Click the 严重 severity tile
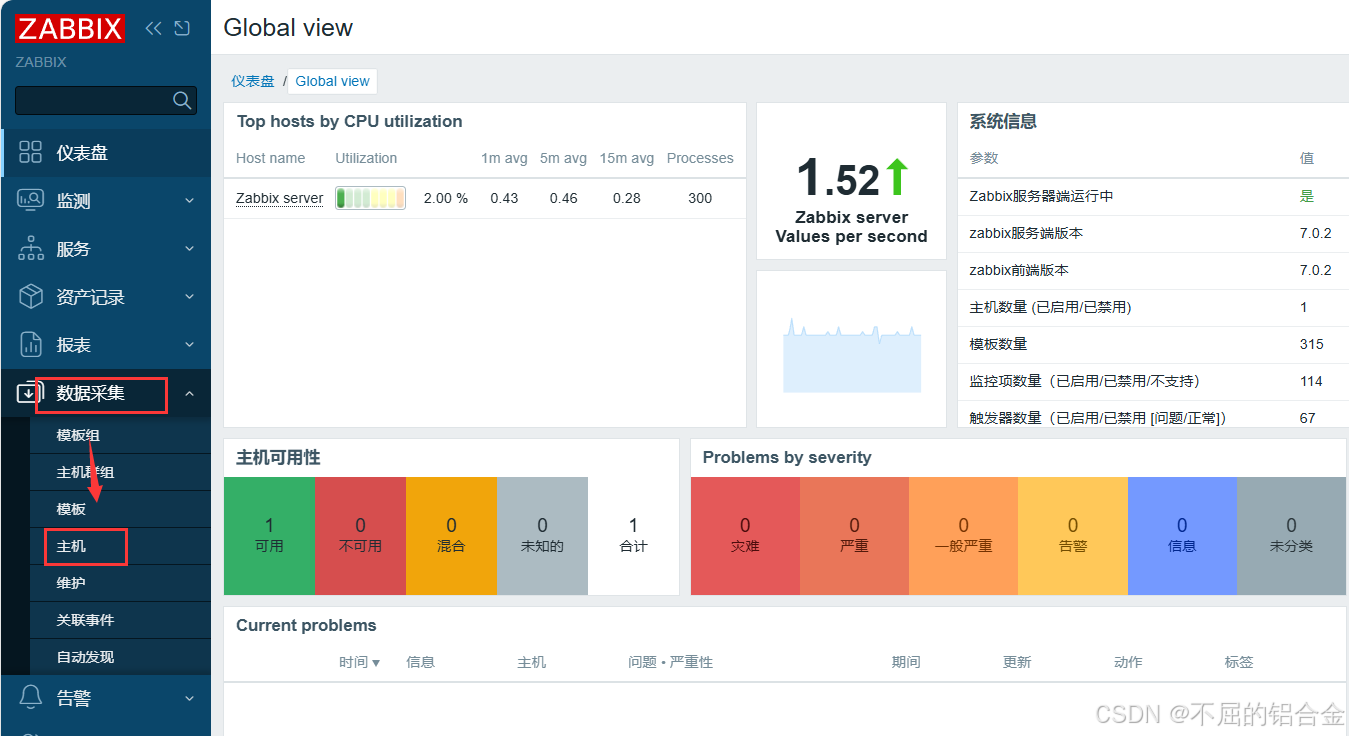This screenshot has height=736, width=1349. point(854,536)
